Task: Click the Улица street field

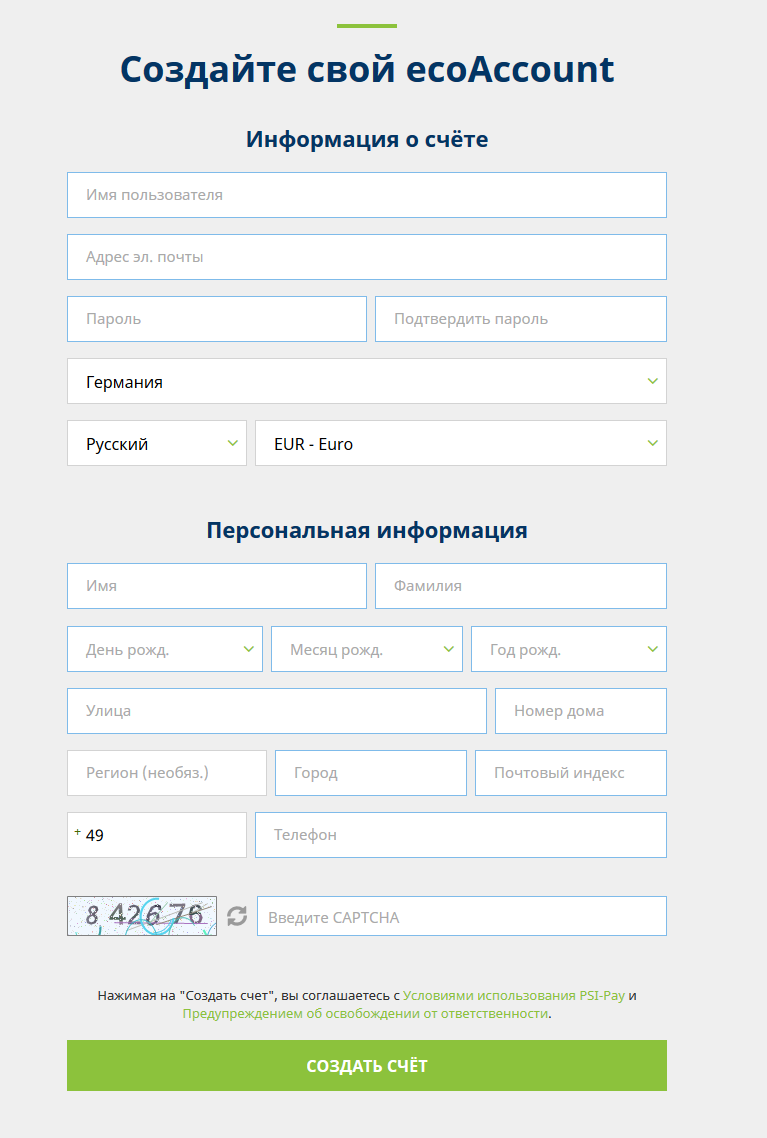Action: (x=276, y=711)
